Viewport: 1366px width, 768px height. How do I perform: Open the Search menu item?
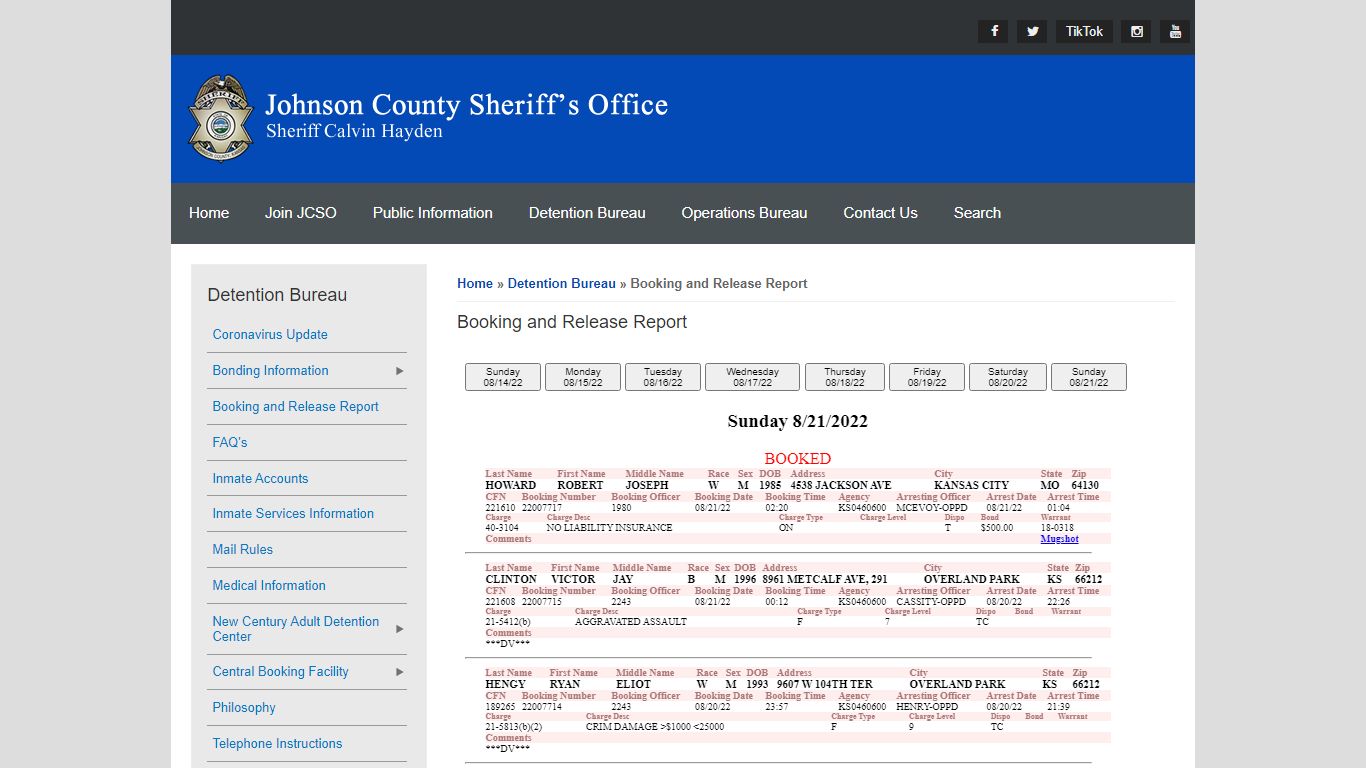(x=977, y=213)
